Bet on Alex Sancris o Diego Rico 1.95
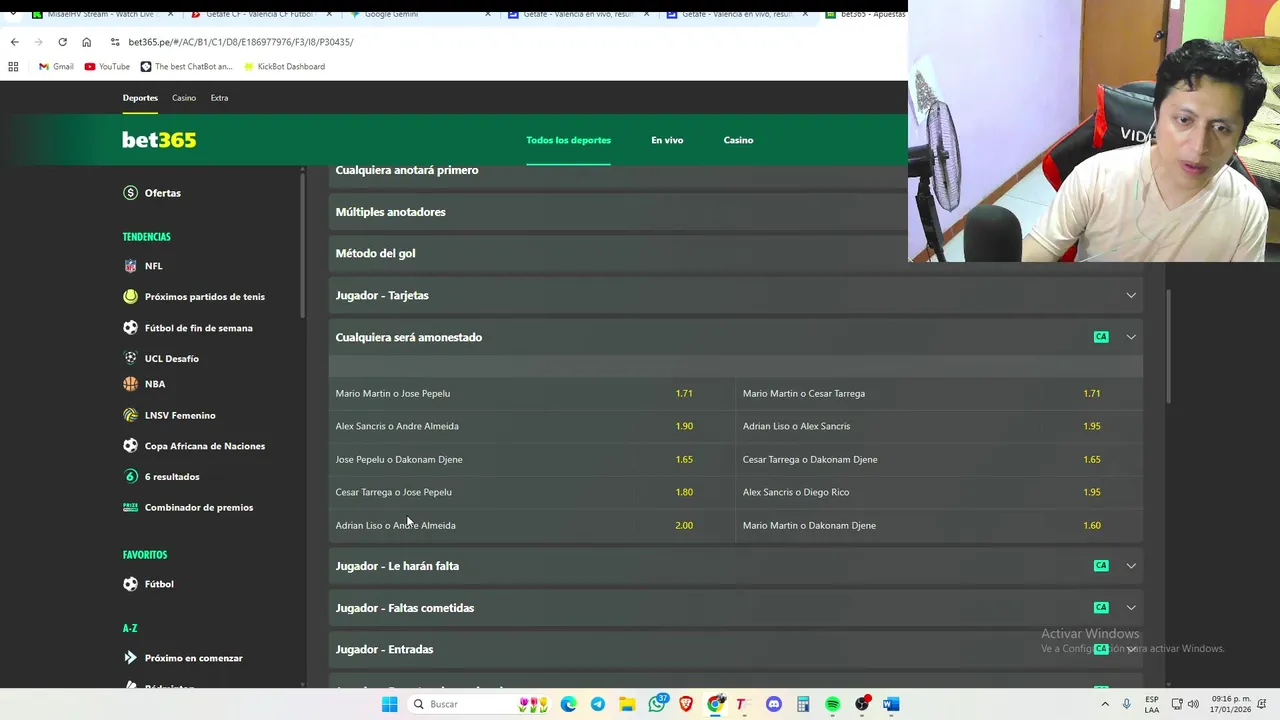Viewport: 1280px width, 720px height. [939, 492]
